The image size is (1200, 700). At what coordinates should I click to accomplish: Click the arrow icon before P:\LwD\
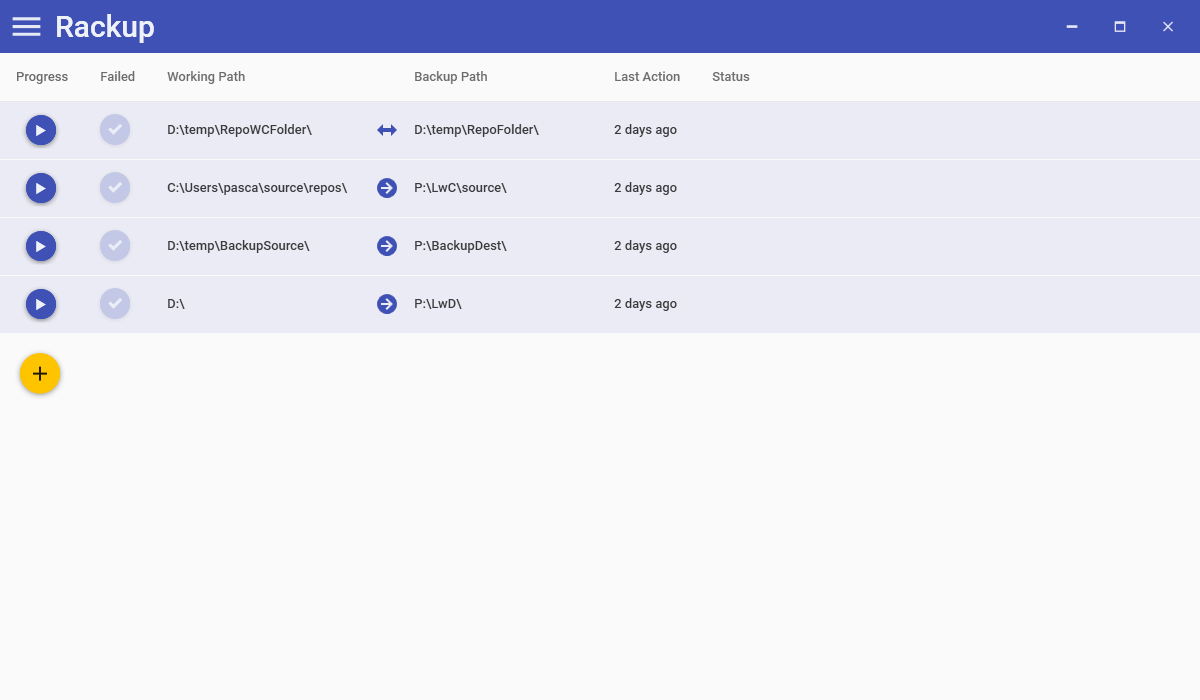(387, 304)
